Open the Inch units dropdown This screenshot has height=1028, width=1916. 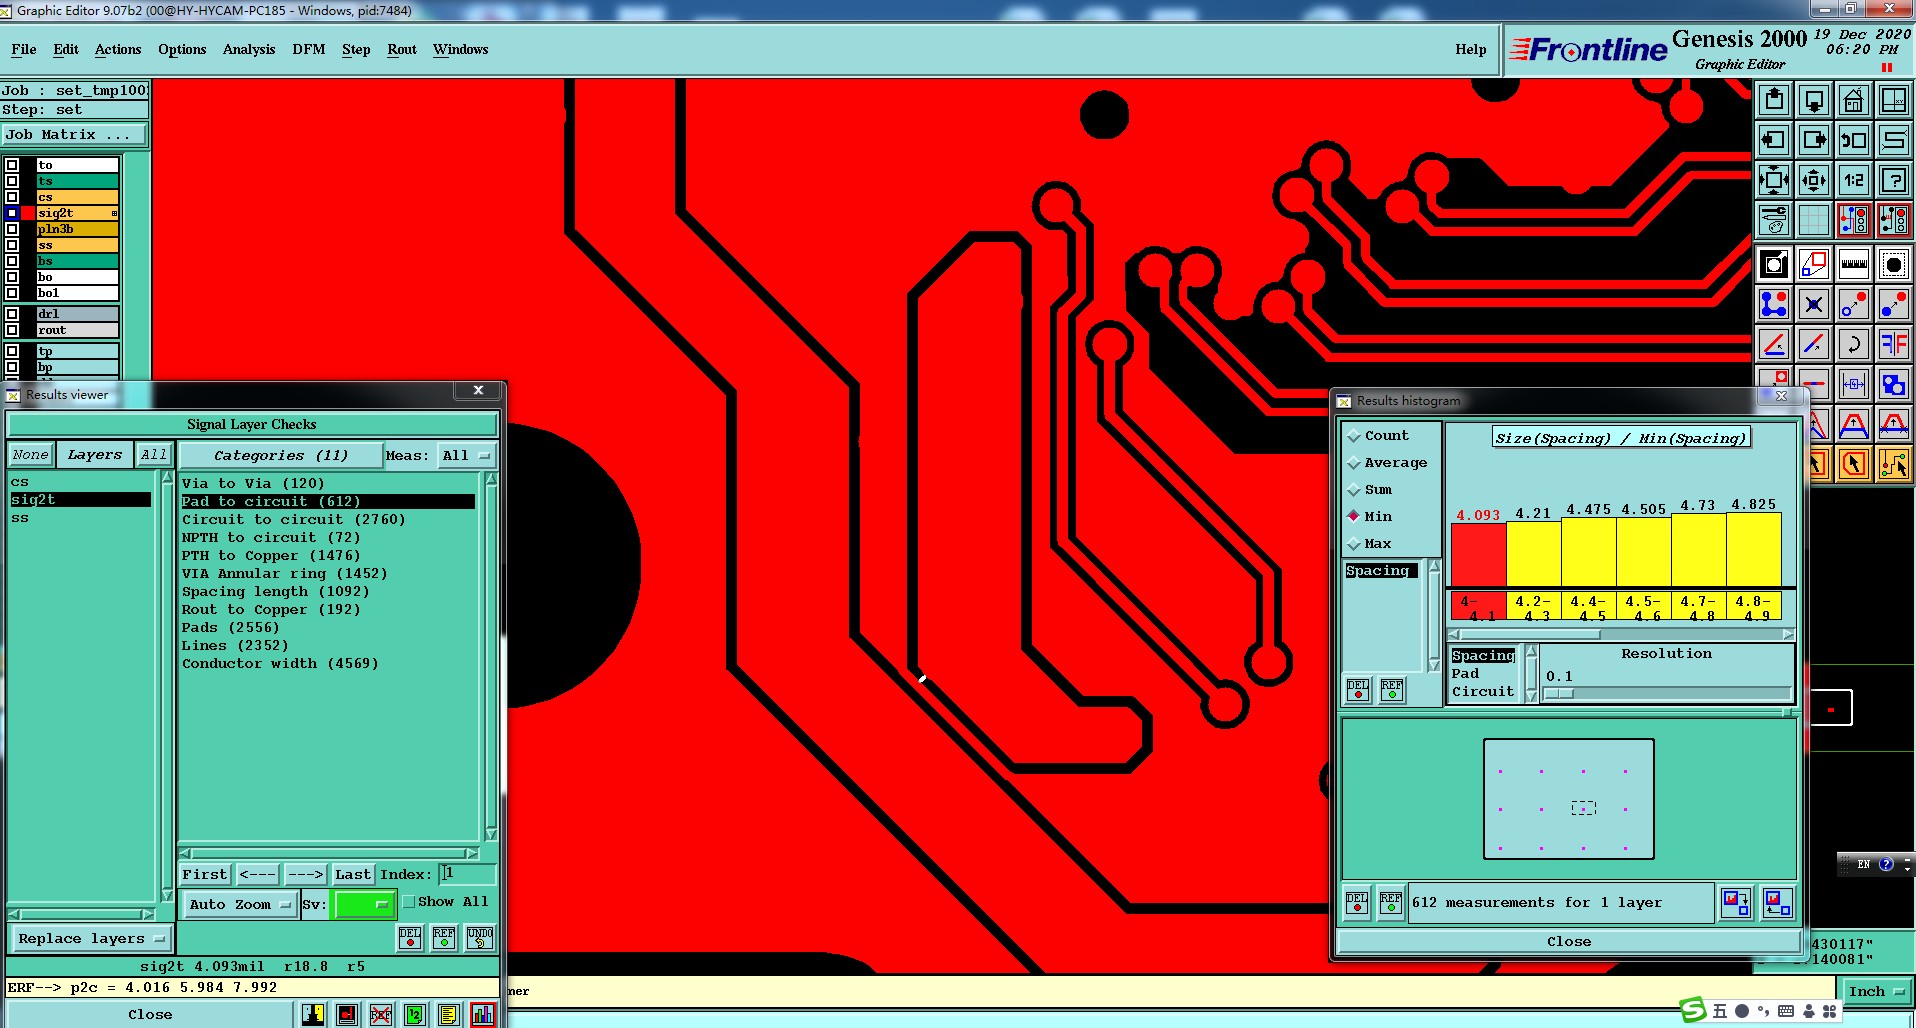tap(1877, 992)
